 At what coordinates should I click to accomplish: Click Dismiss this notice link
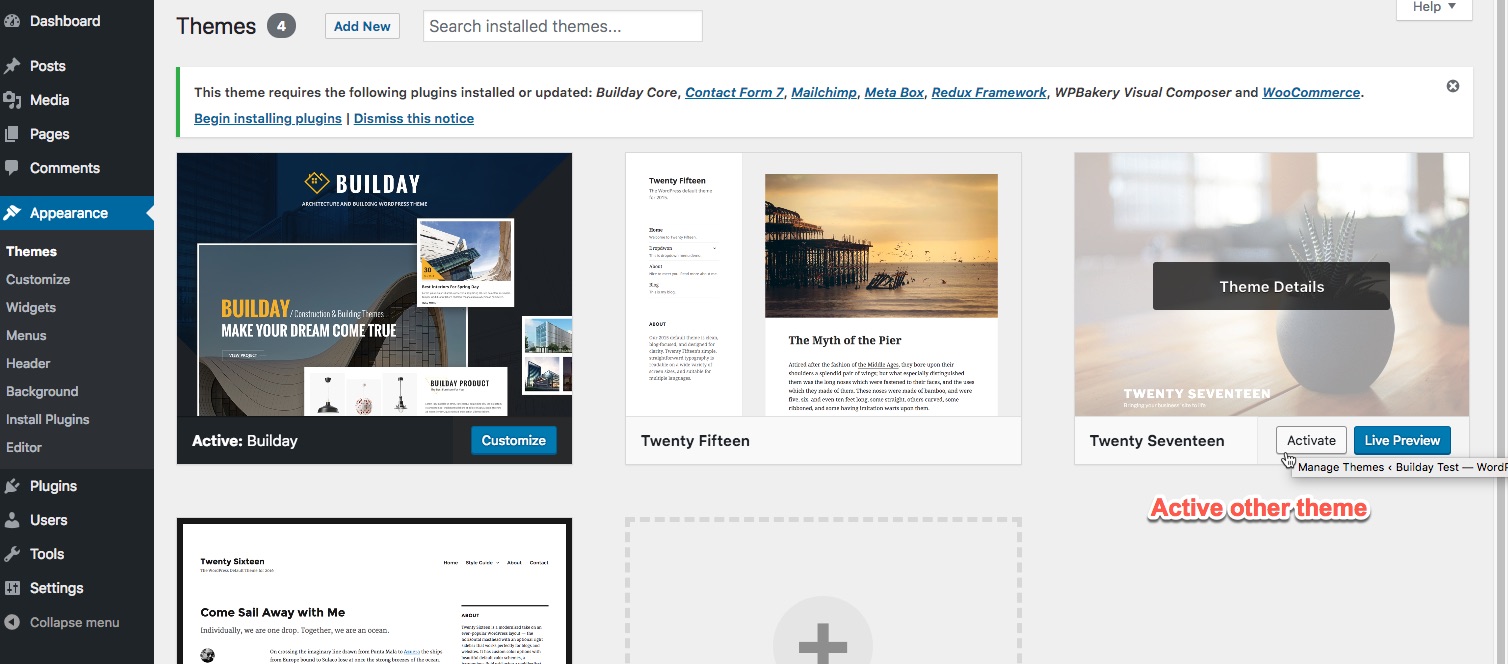click(414, 118)
